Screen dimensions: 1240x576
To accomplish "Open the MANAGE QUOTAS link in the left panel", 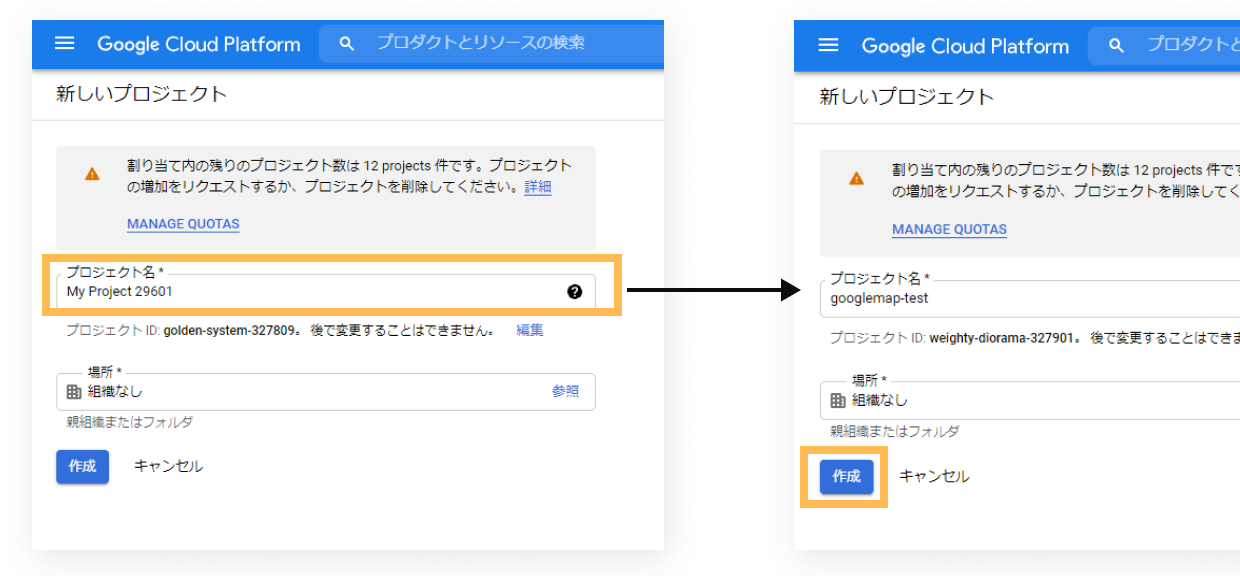I will click(183, 224).
